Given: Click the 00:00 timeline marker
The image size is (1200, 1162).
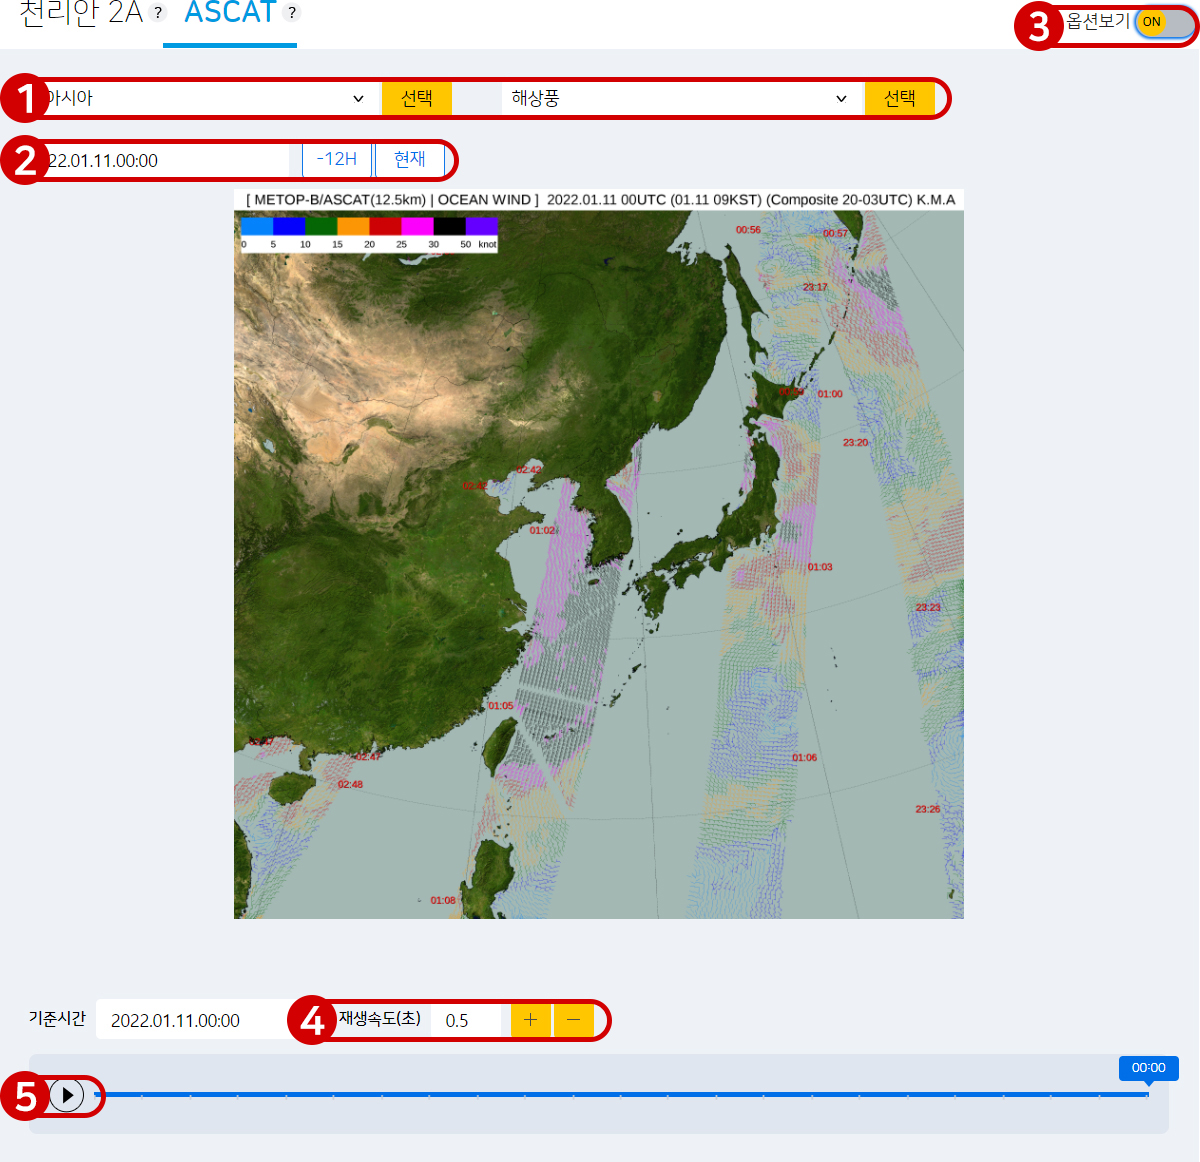Looking at the screenshot, I should 1148,1068.
